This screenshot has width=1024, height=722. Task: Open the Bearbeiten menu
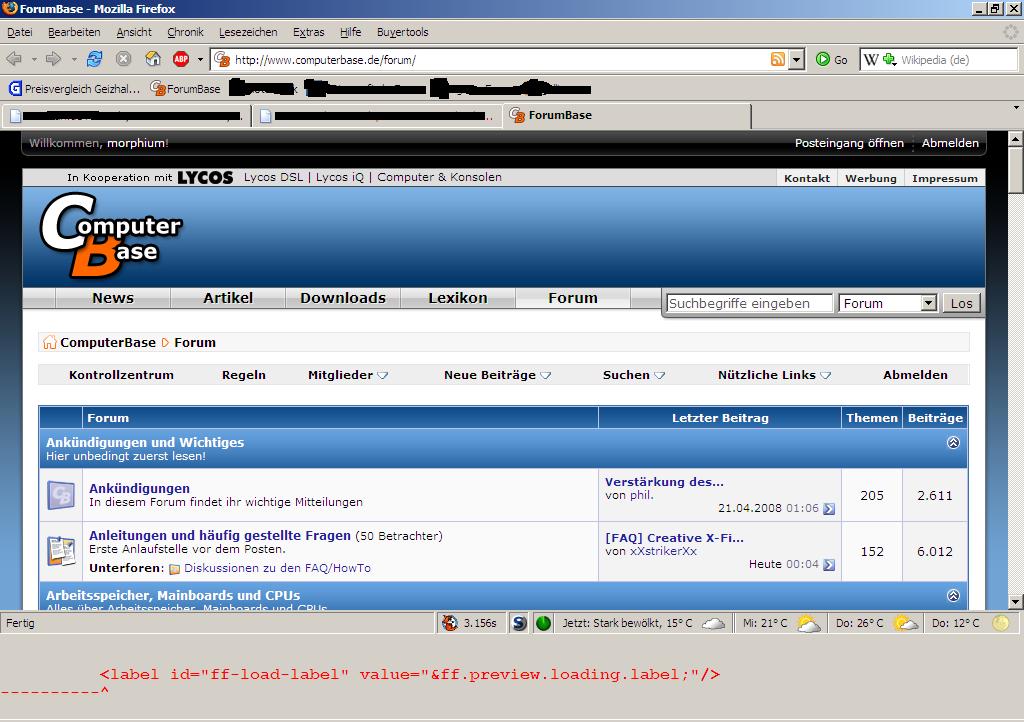coord(74,32)
